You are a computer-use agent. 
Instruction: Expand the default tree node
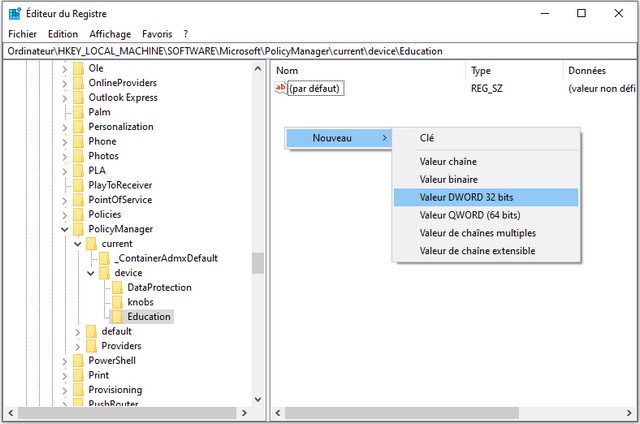pos(78,332)
